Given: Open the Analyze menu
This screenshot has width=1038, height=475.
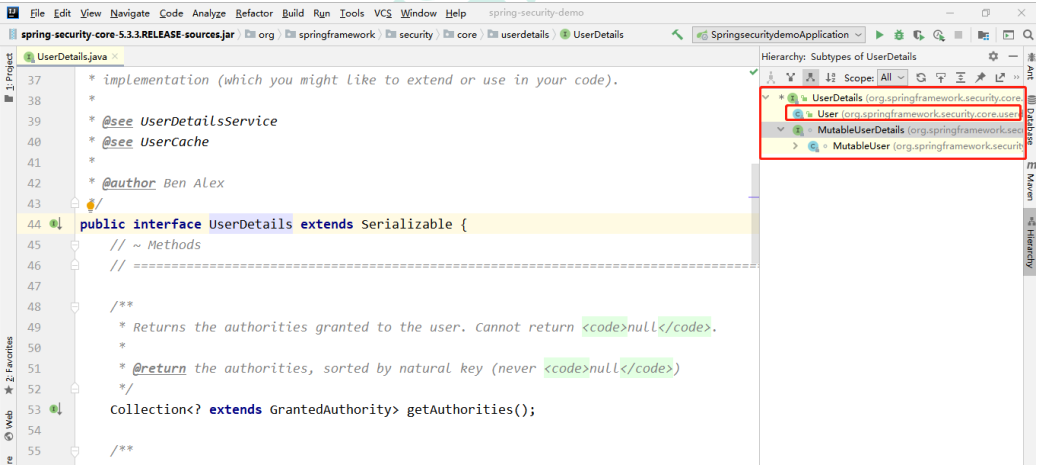Looking at the screenshot, I should pyautogui.click(x=209, y=13).
